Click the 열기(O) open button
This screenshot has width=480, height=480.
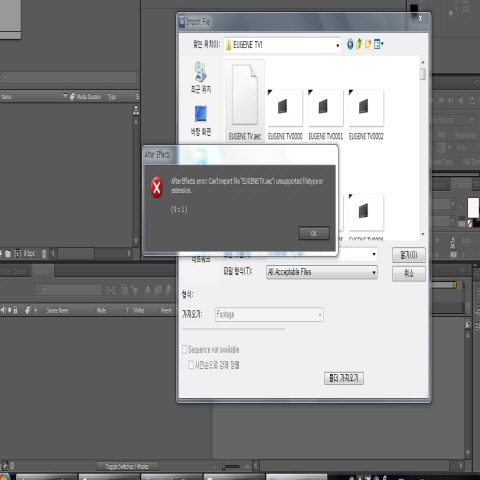pyautogui.click(x=409, y=255)
